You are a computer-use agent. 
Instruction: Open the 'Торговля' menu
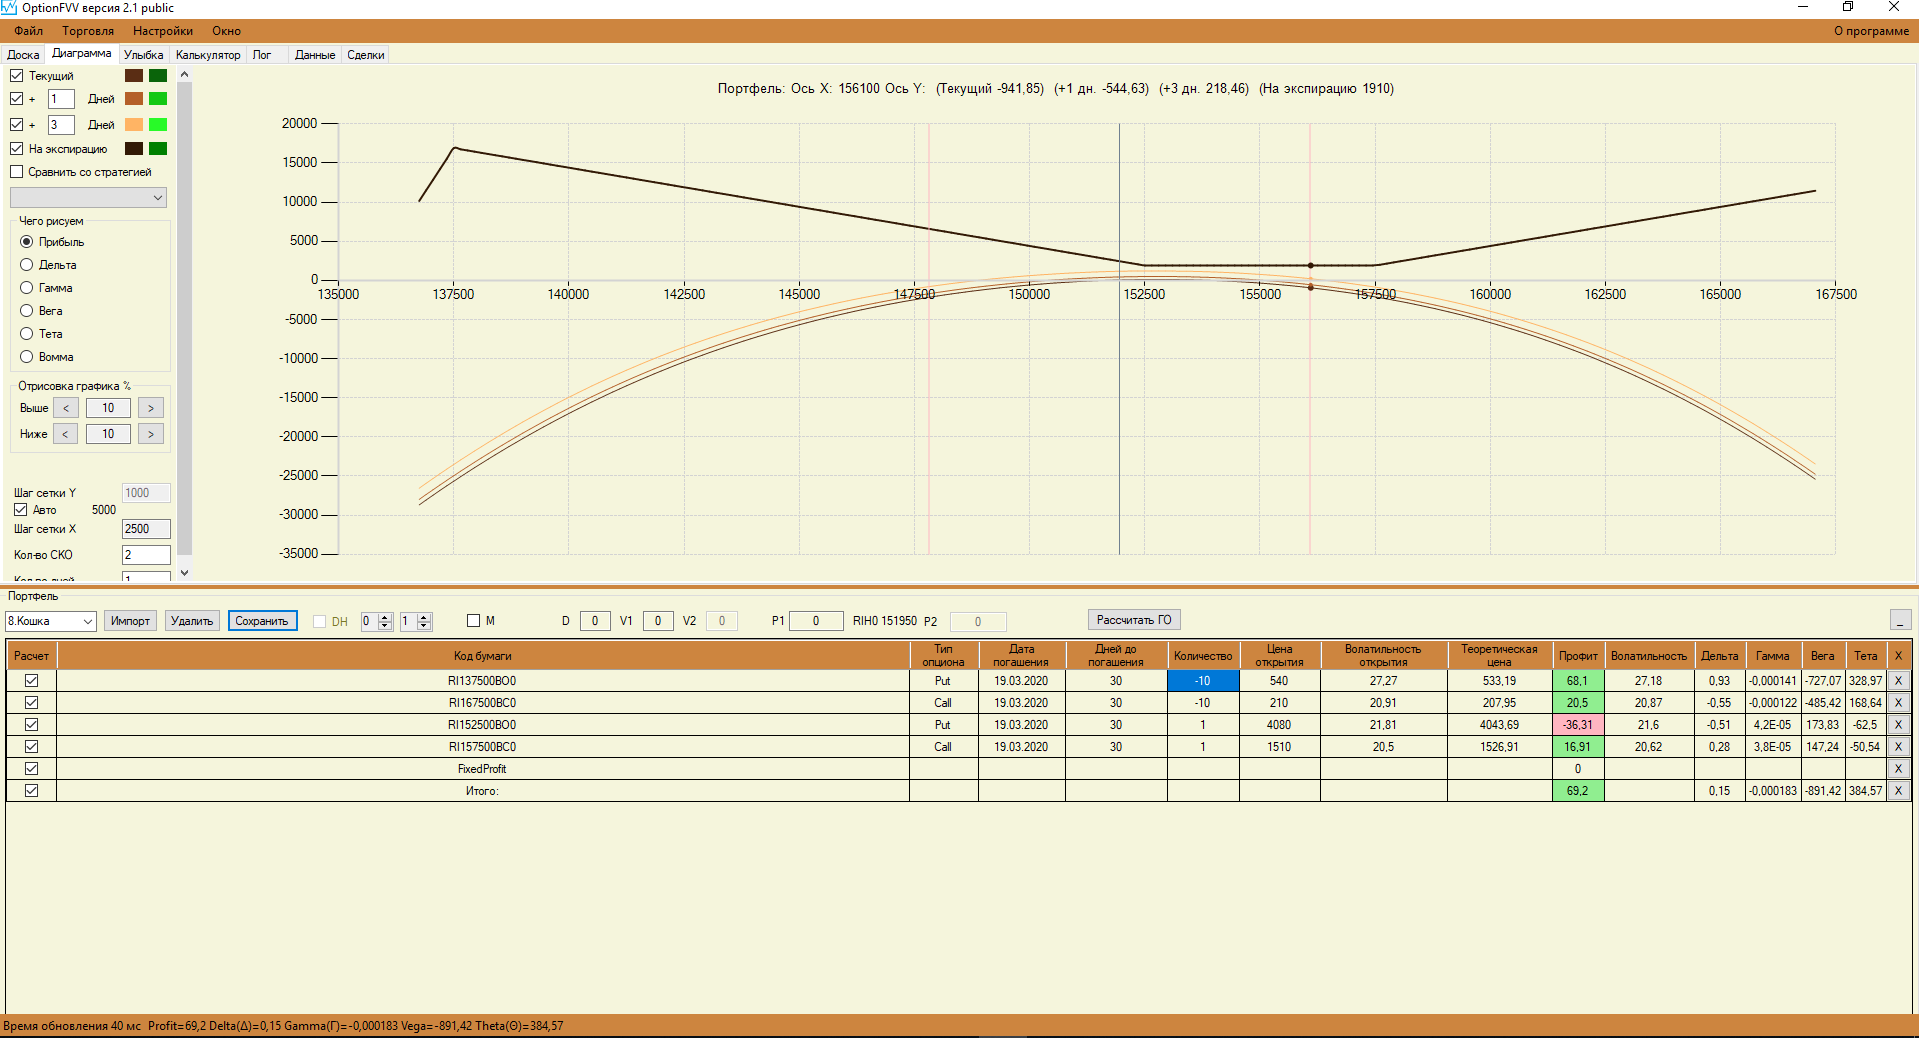(x=88, y=31)
